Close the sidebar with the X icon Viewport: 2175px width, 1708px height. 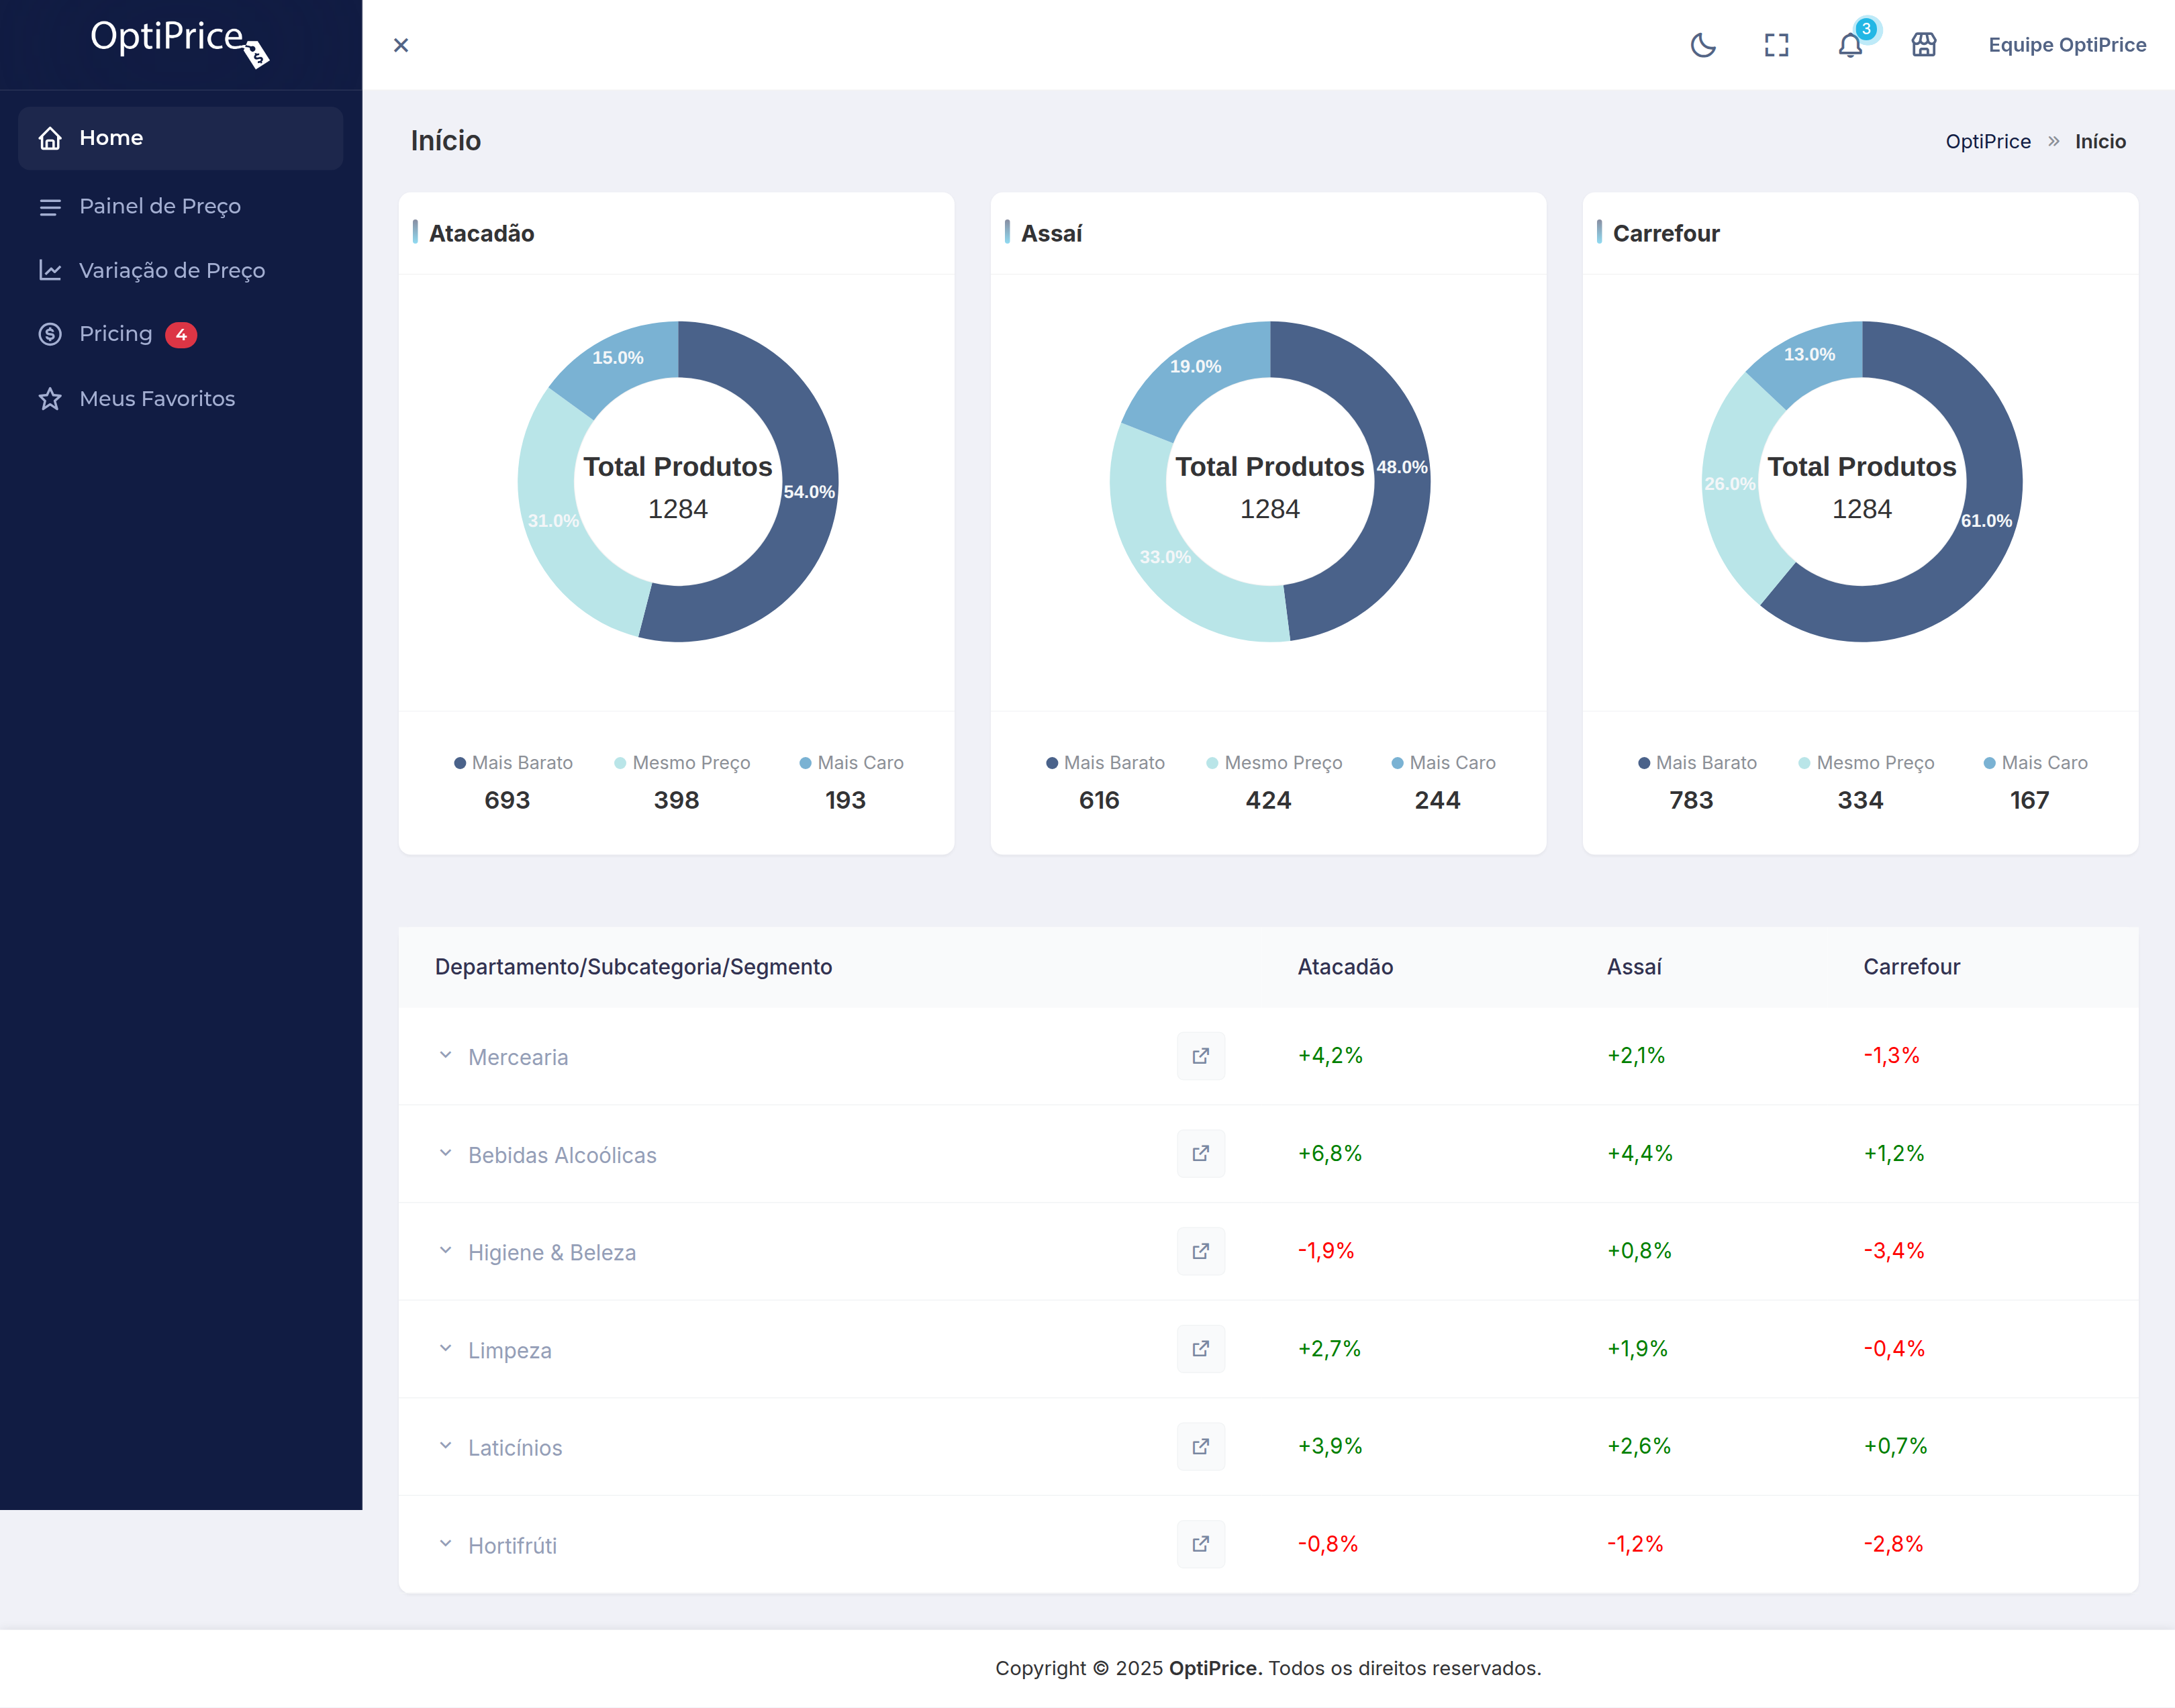click(401, 45)
